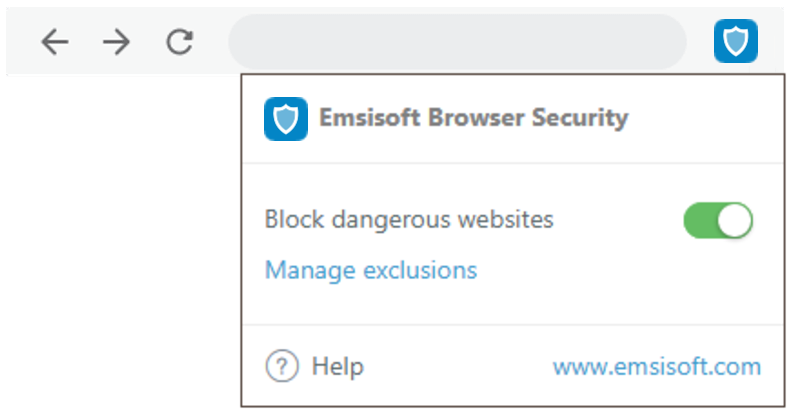Click the green track of the toggle
791x415 pixels.
700,221
